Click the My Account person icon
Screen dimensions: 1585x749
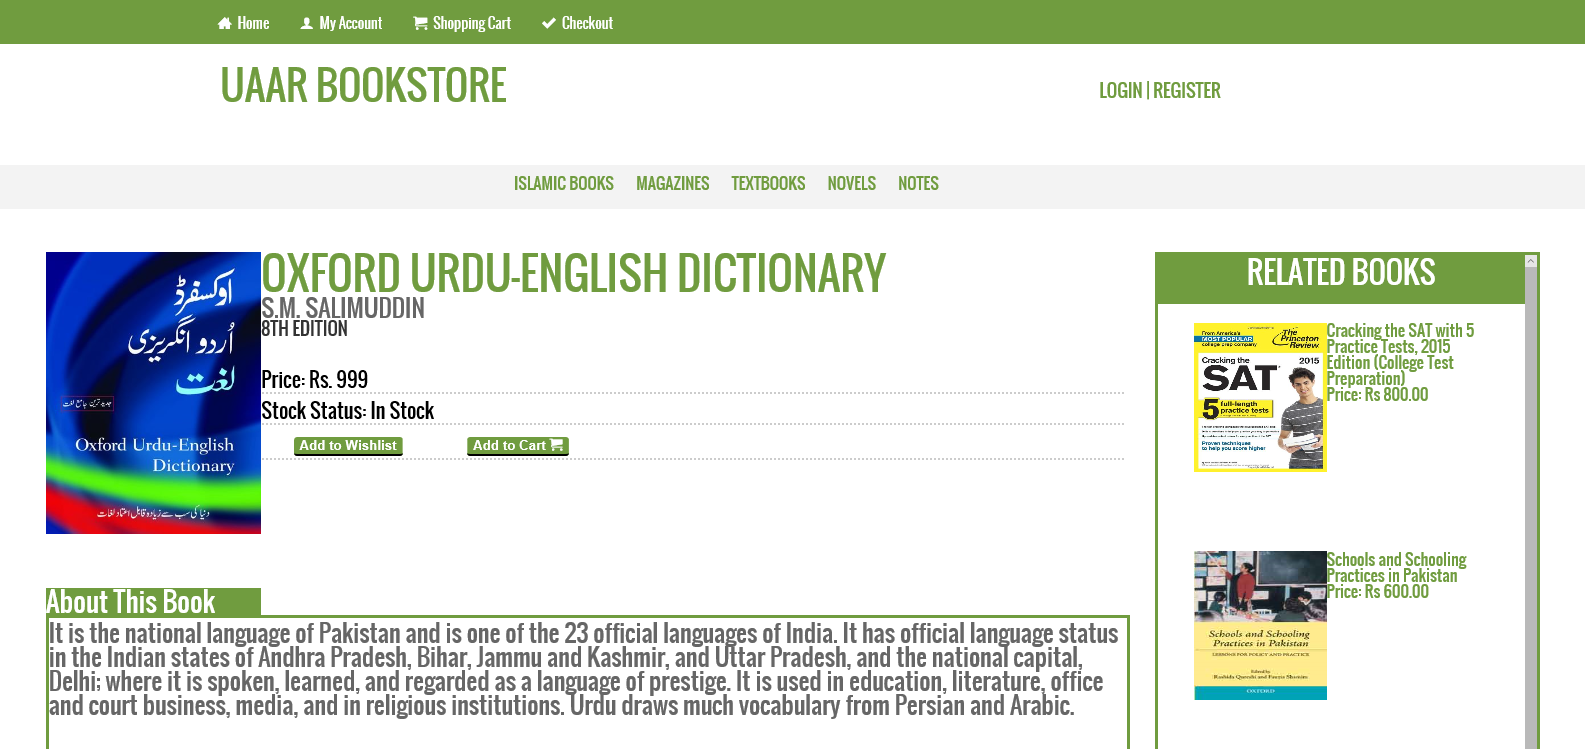point(307,23)
